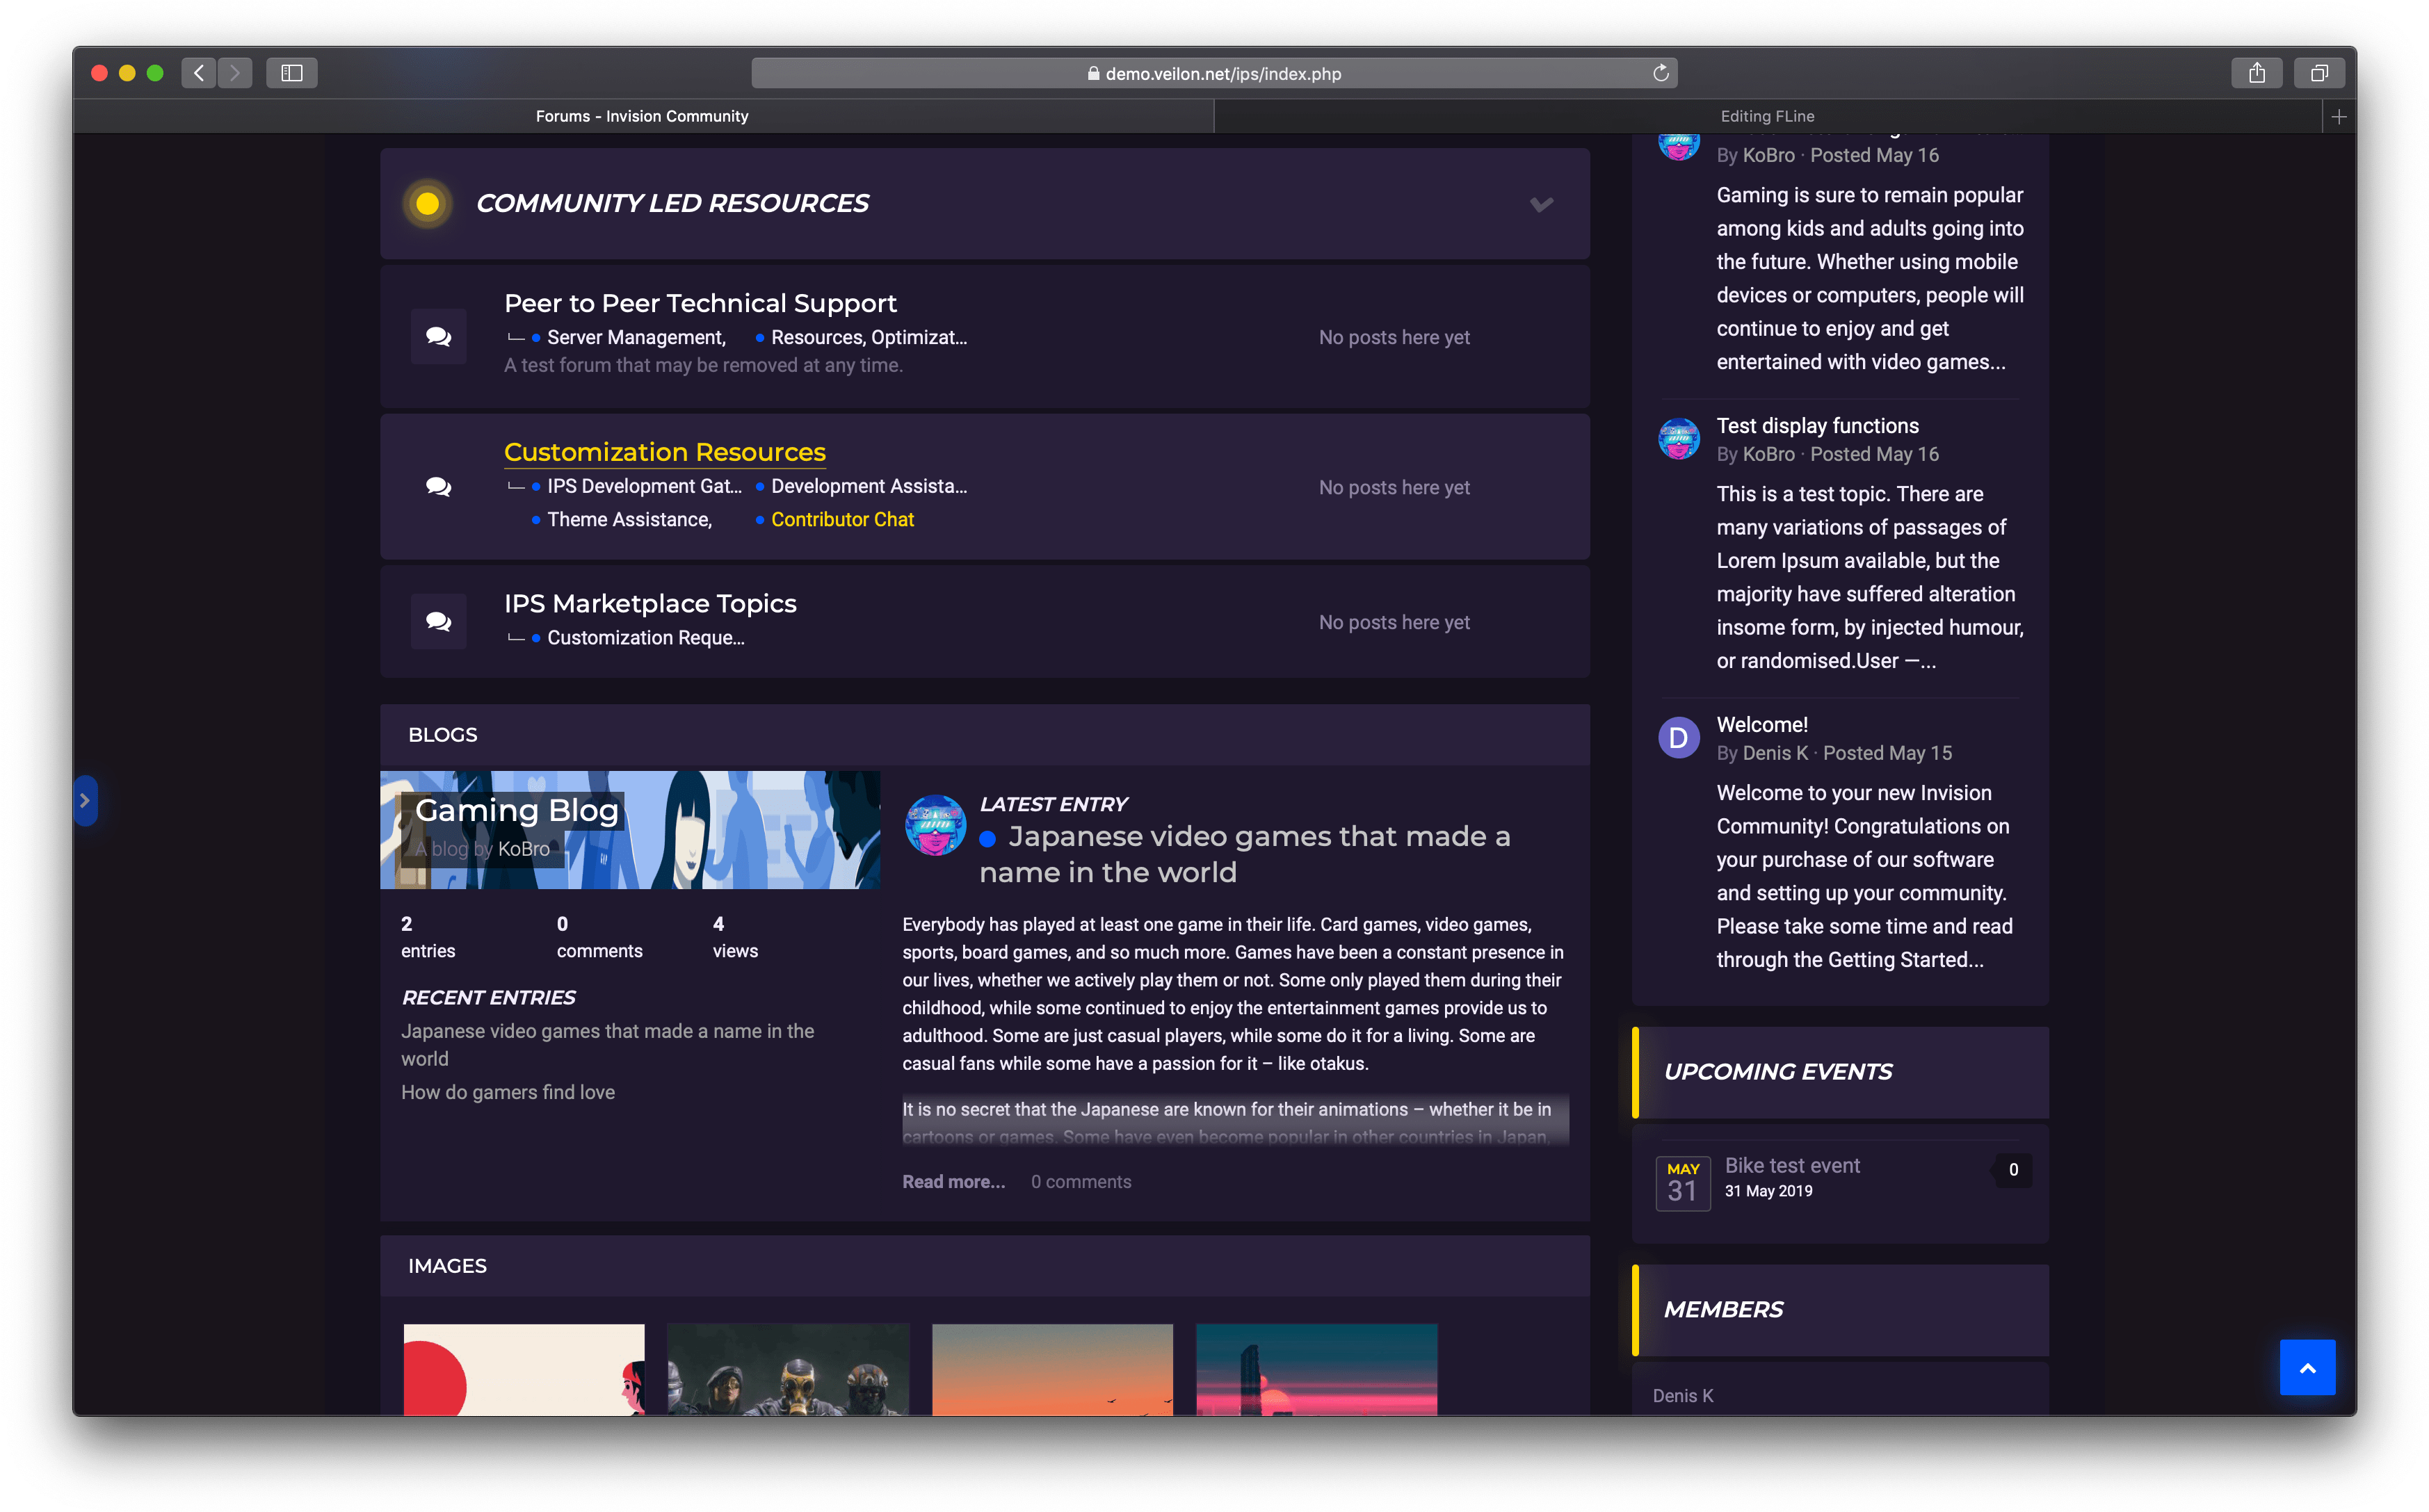
Task: Open the Safari share menu icon
Action: point(2257,73)
